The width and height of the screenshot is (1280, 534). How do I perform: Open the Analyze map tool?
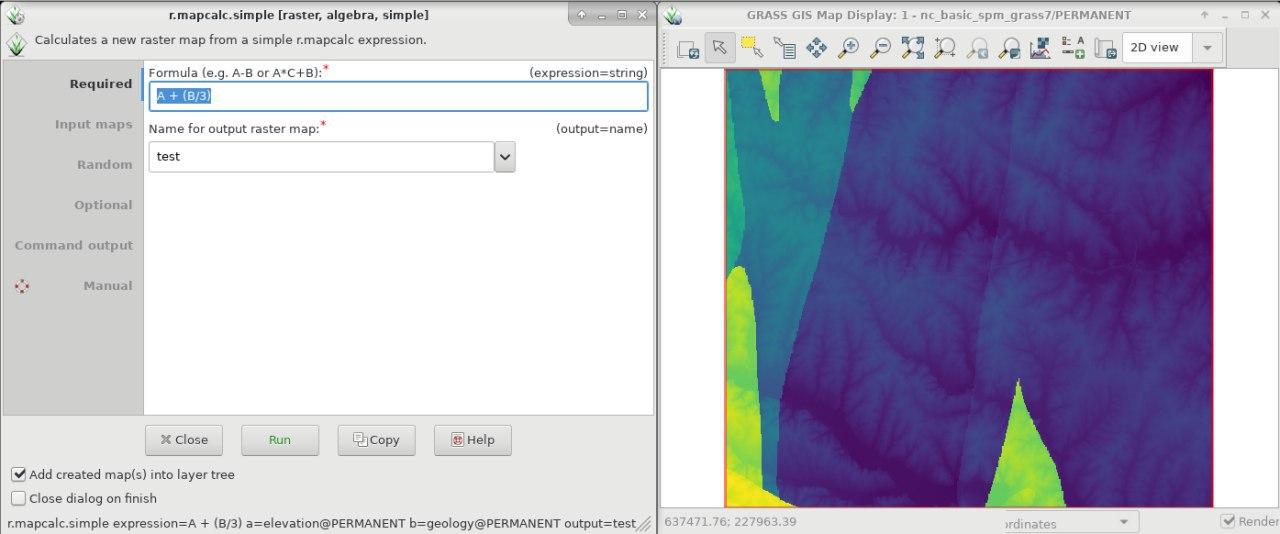tap(1040, 48)
